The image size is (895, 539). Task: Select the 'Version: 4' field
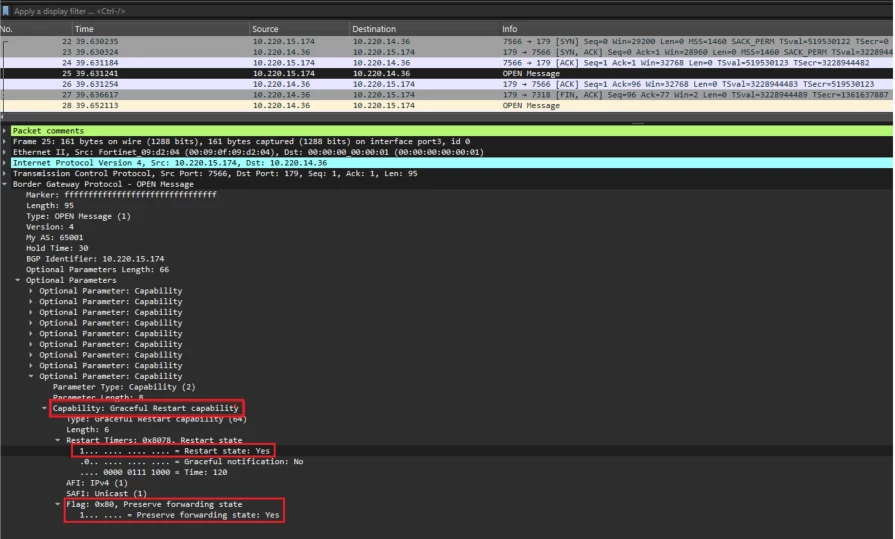click(x=50, y=227)
